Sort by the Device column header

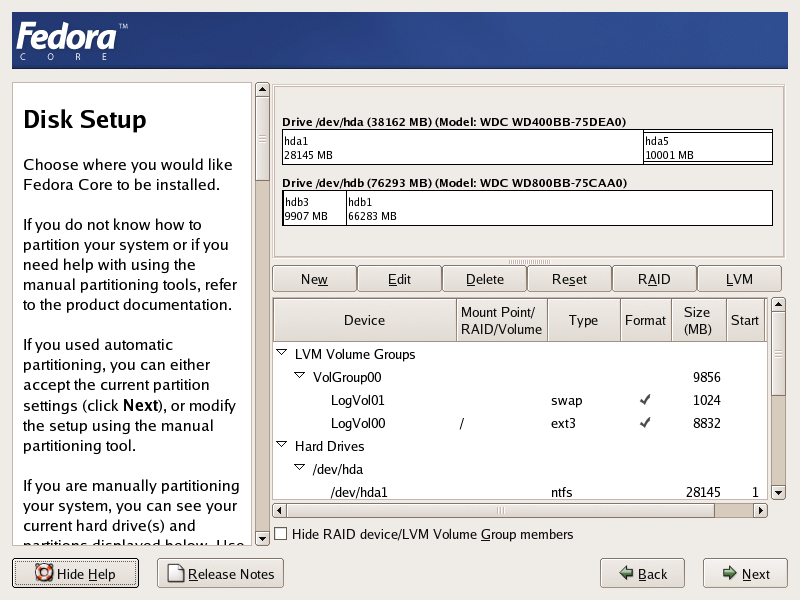(x=364, y=320)
